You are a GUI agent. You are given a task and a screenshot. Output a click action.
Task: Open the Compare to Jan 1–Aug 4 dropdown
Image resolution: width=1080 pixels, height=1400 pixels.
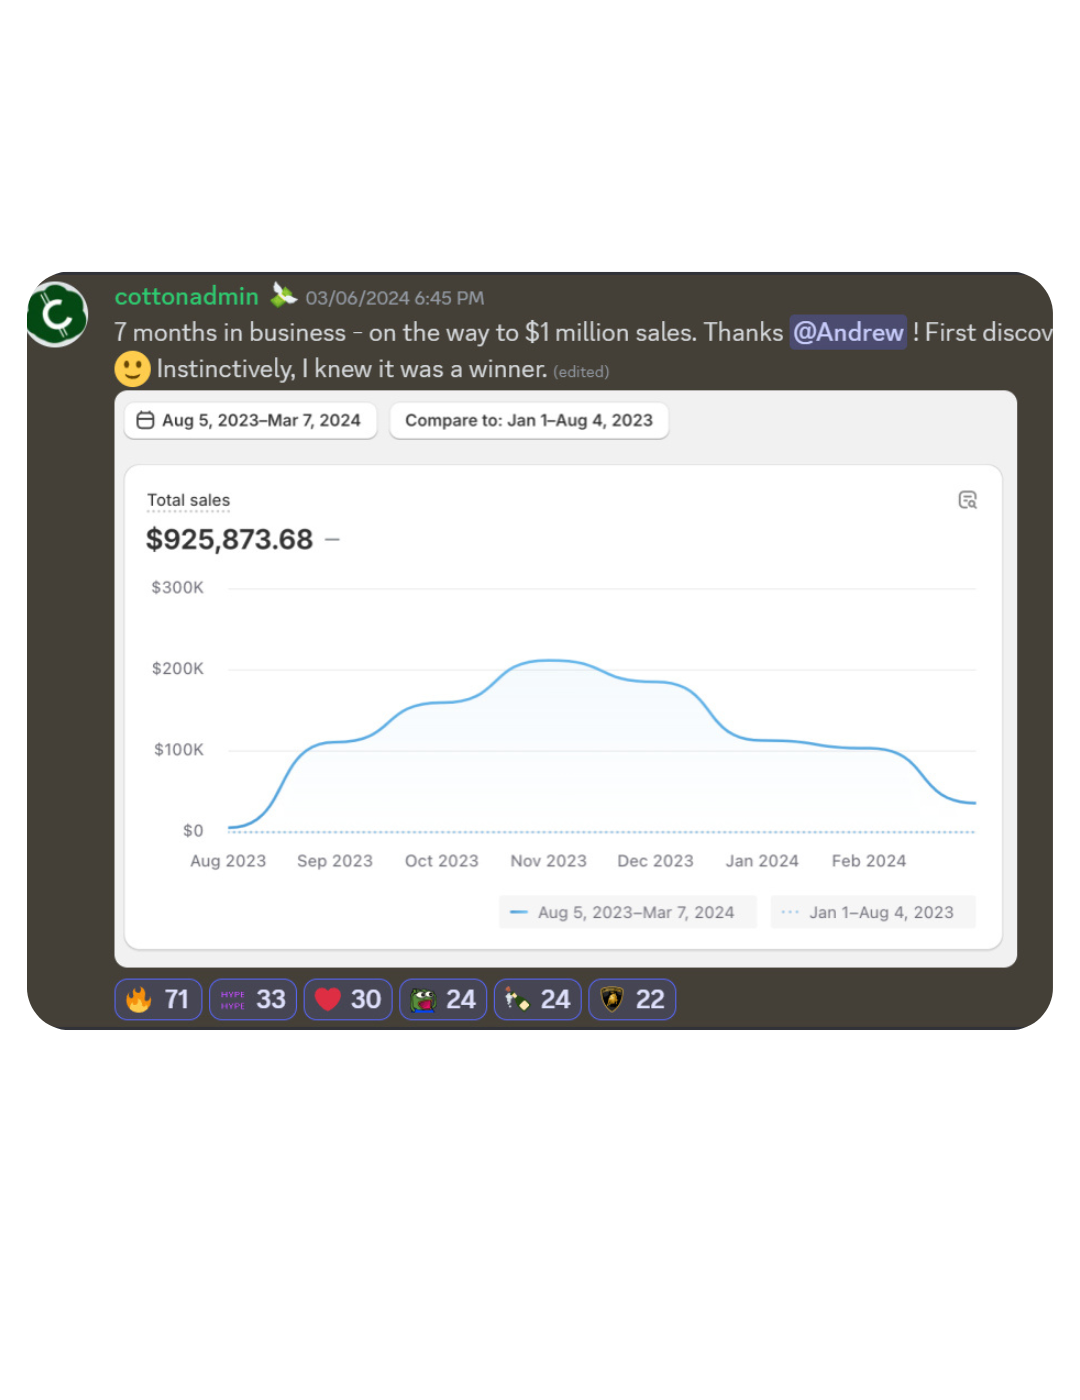click(529, 420)
